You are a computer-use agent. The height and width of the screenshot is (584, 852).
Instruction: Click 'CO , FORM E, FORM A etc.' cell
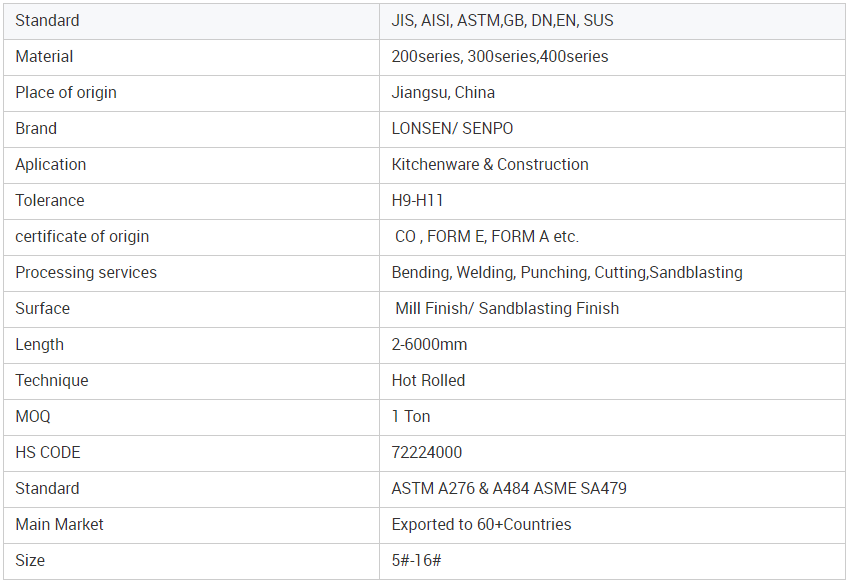pyautogui.click(x=487, y=237)
